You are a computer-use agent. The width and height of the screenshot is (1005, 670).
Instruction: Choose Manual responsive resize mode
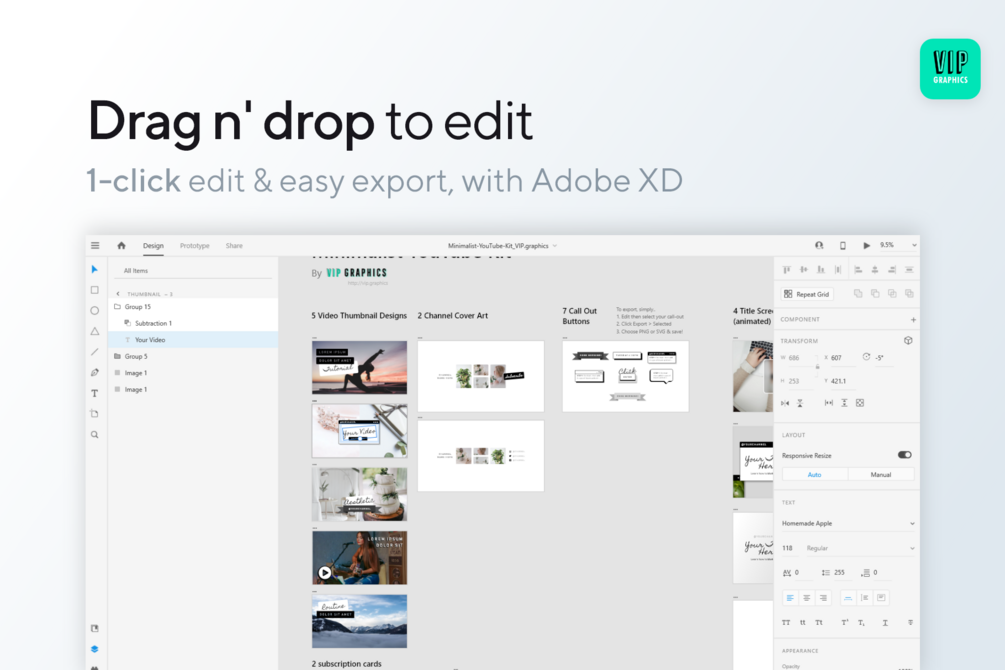881,474
